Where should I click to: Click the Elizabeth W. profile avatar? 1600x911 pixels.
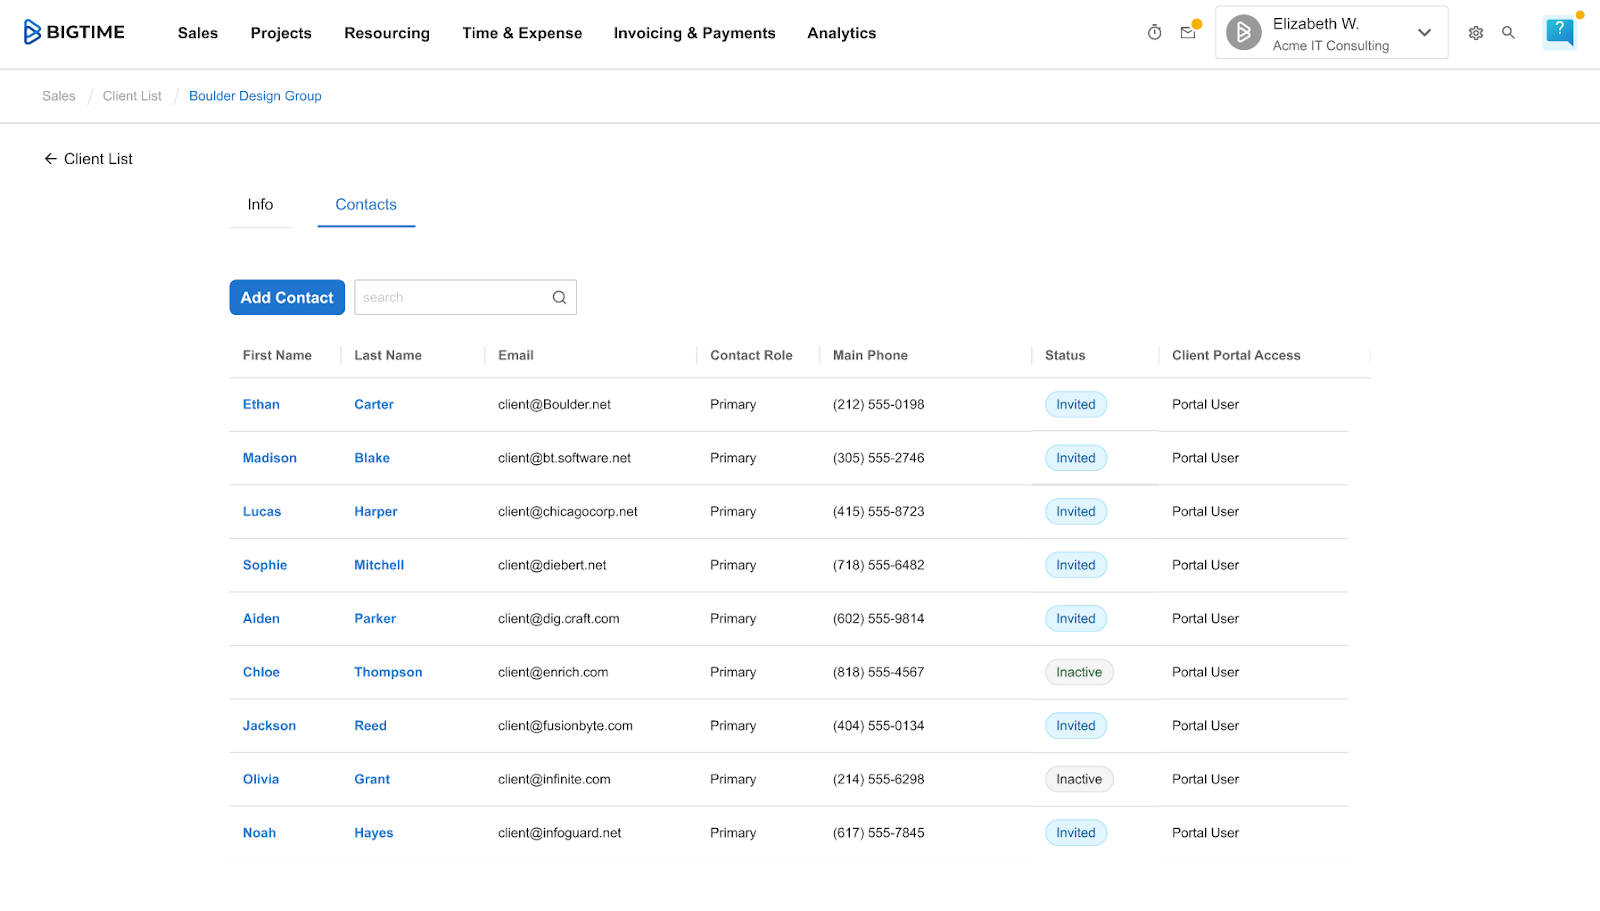click(1243, 33)
